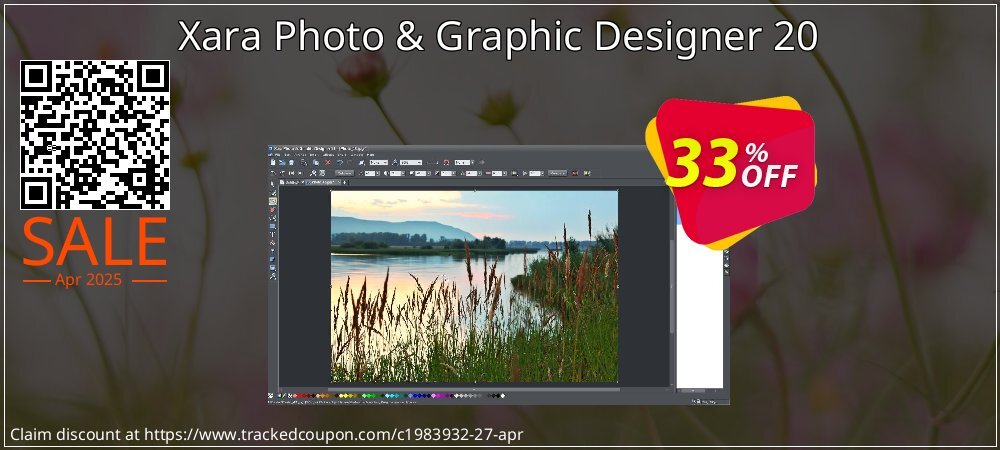Image resolution: width=1000 pixels, height=450 pixels.
Task: Pick the yellow color swatch in the color line
Action: click(346, 396)
